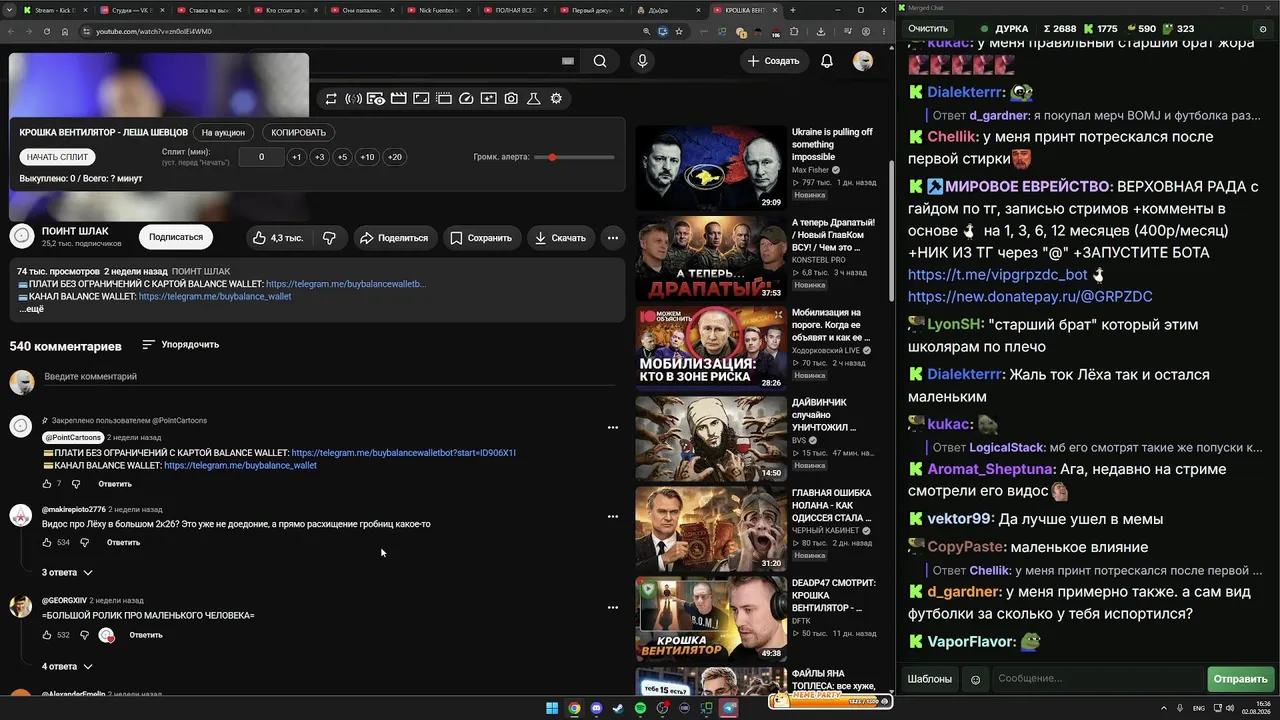Click the YouTube search magnifier button

pos(600,61)
